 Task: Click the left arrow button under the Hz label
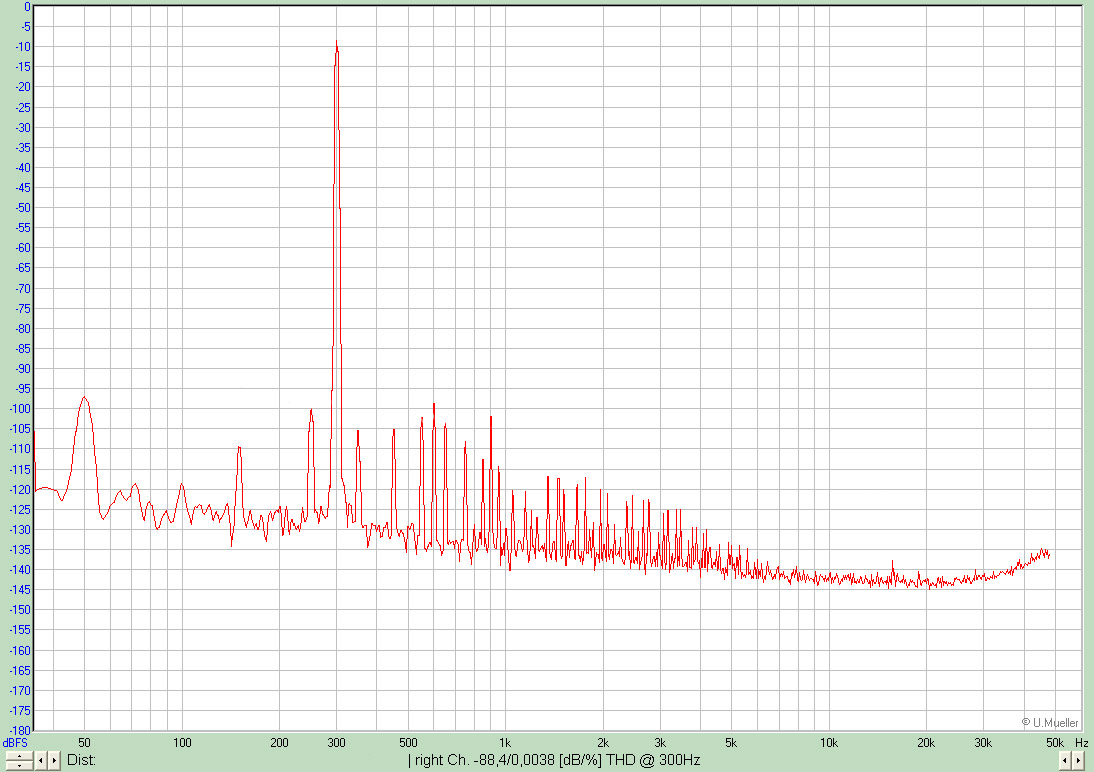[1066, 760]
